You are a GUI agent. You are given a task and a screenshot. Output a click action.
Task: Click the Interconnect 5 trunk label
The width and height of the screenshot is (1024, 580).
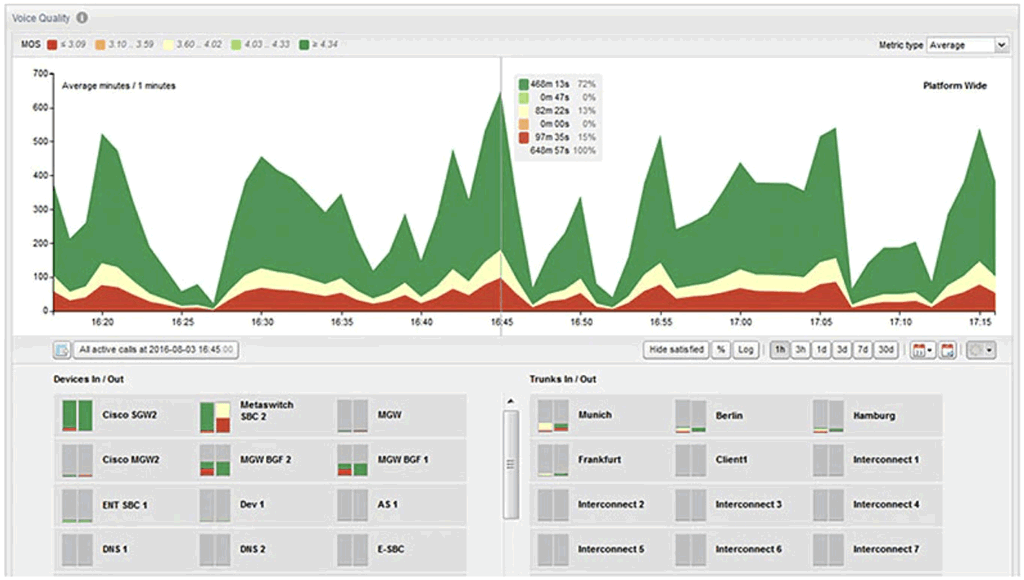611,549
